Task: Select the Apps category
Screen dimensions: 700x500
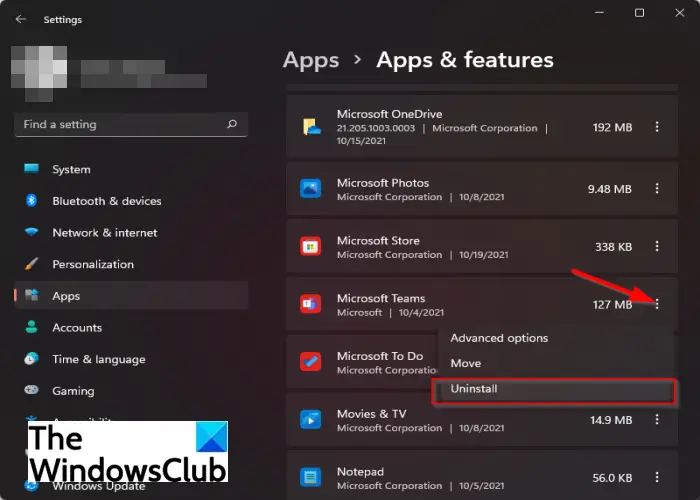Action: point(131,296)
